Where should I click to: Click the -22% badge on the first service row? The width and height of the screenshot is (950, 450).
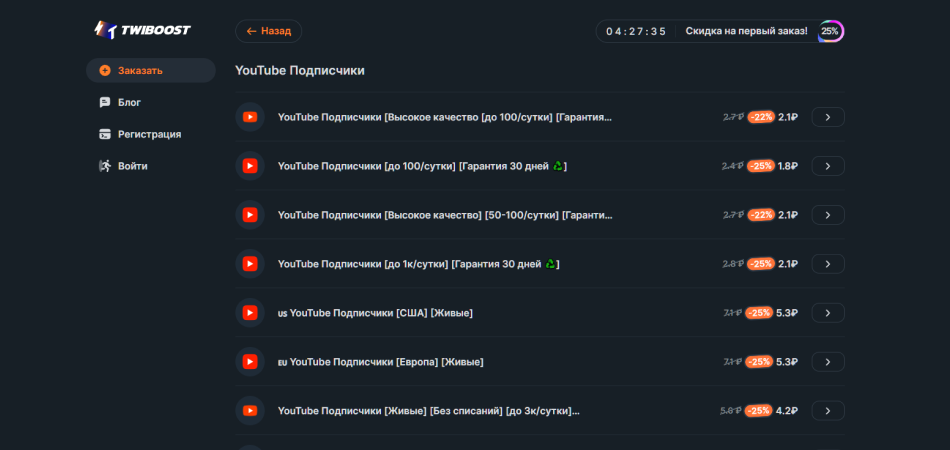pyautogui.click(x=761, y=117)
